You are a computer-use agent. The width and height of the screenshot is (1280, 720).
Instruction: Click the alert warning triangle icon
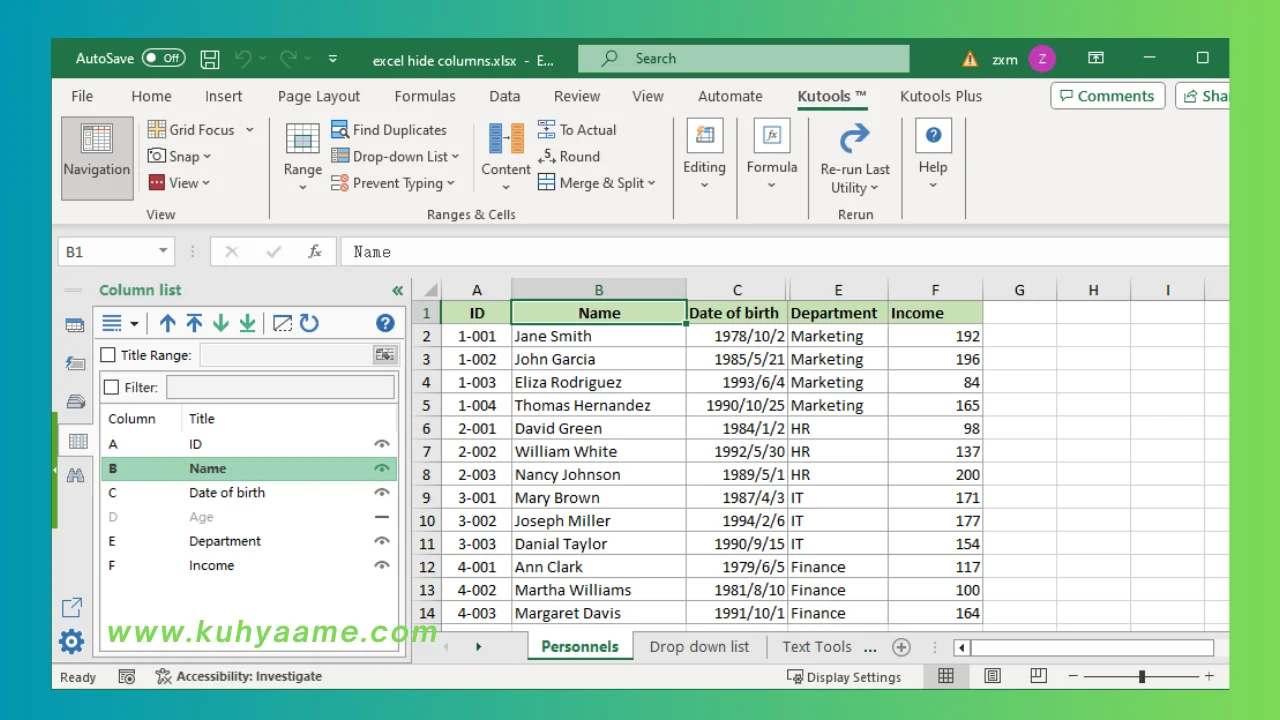pos(969,59)
